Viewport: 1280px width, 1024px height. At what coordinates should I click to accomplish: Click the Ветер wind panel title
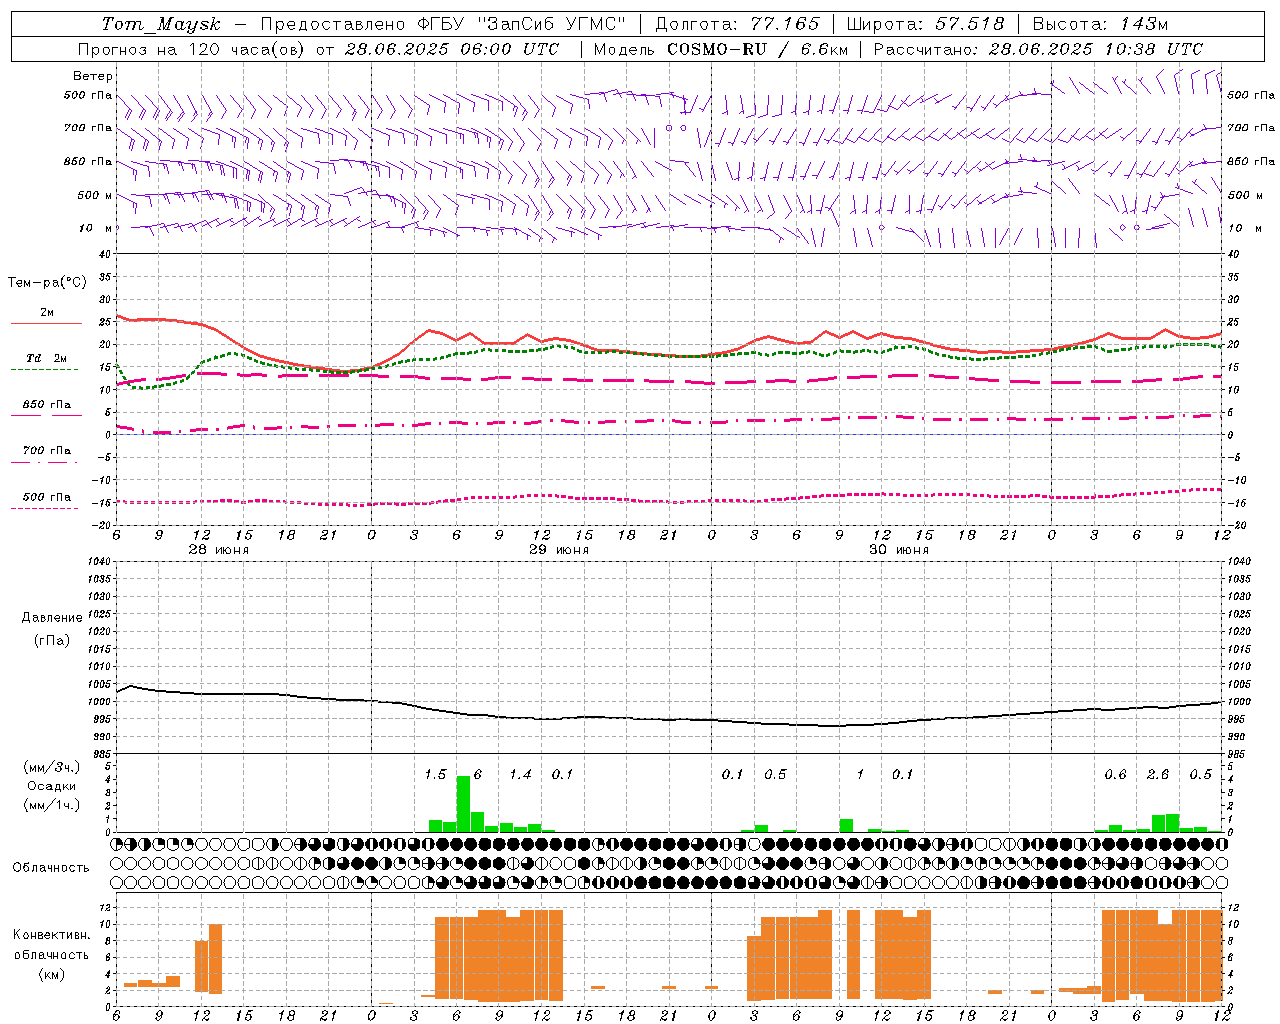[93, 76]
